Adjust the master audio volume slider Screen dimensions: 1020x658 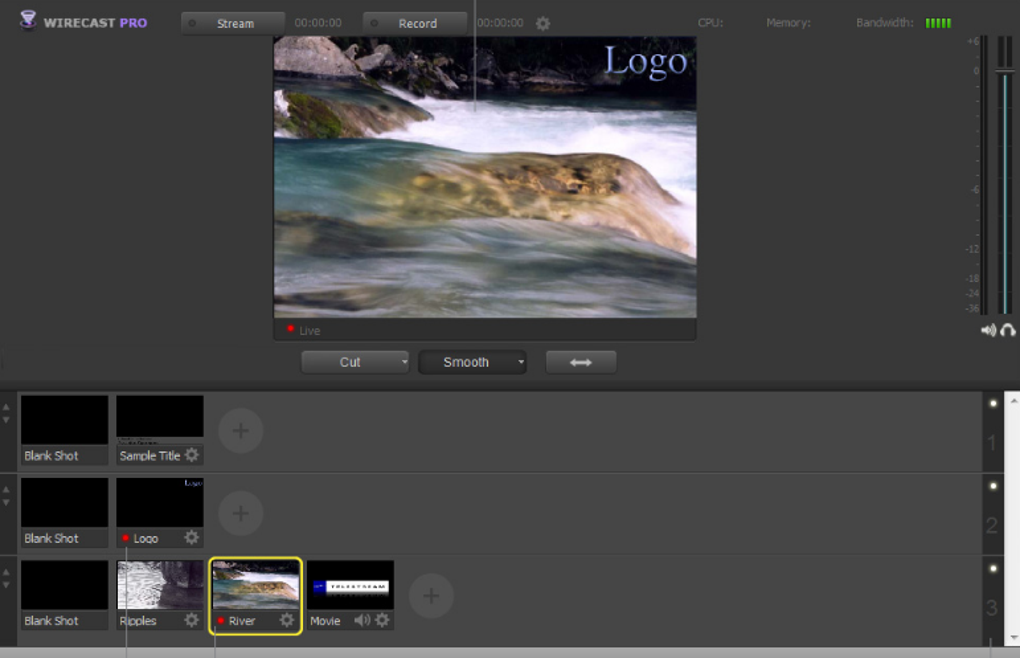point(1005,70)
